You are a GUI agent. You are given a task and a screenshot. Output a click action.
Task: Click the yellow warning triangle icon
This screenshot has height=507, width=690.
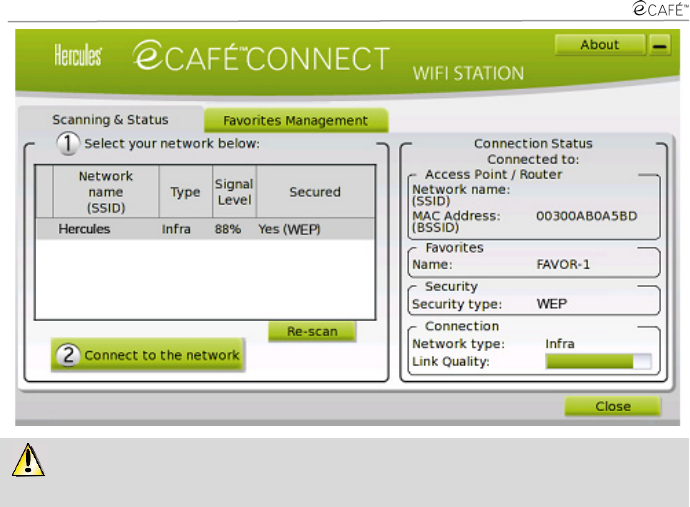[x=28, y=460]
